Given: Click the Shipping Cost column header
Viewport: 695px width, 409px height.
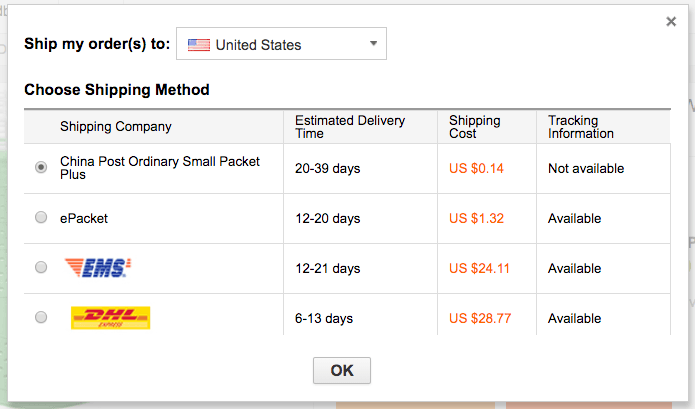Looking at the screenshot, I should coord(474,127).
